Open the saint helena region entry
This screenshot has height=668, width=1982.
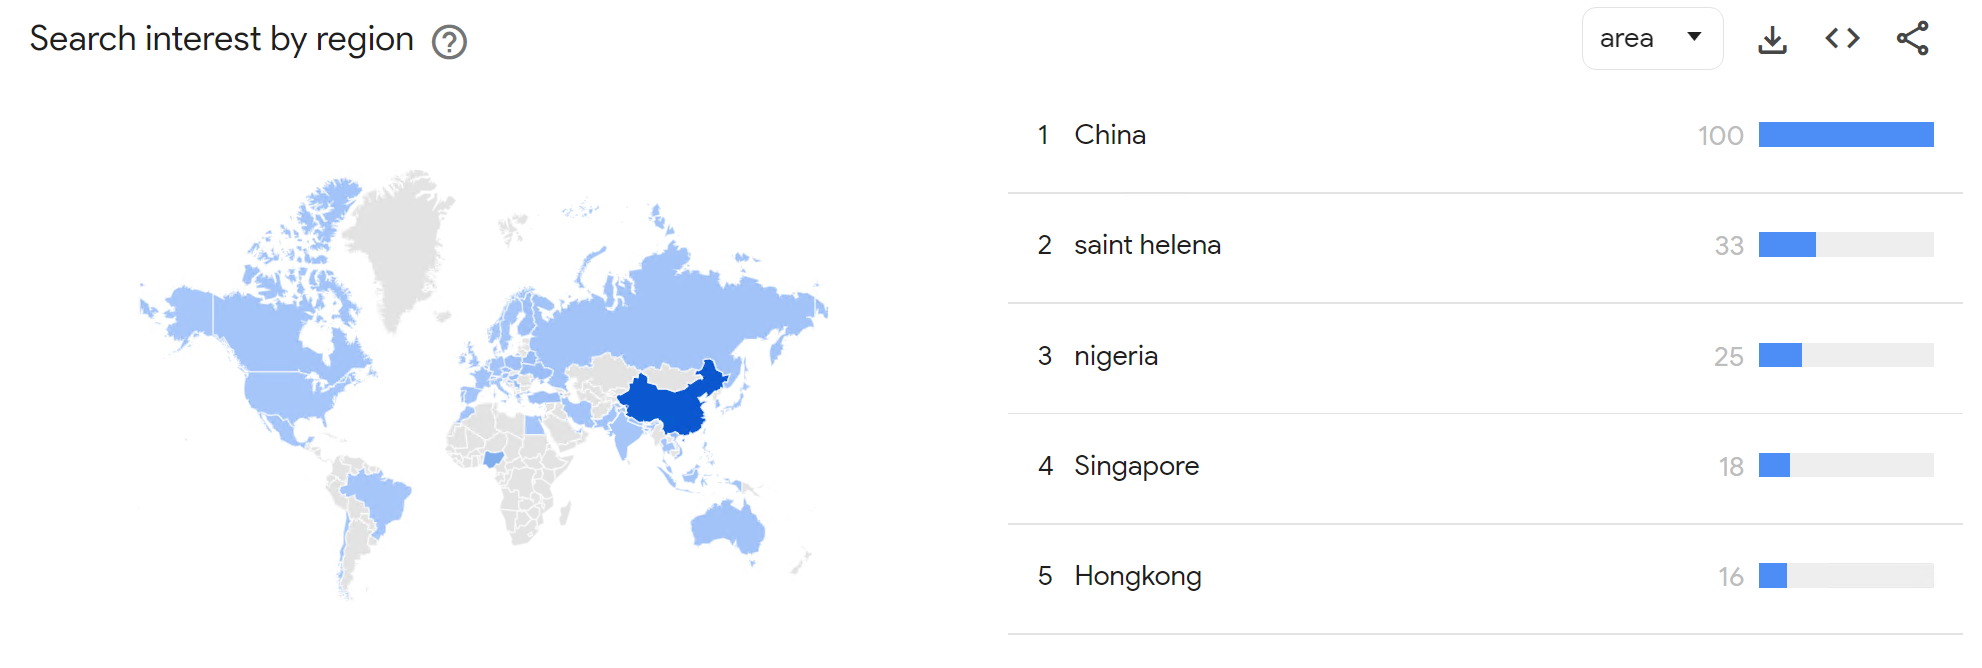1147,245
